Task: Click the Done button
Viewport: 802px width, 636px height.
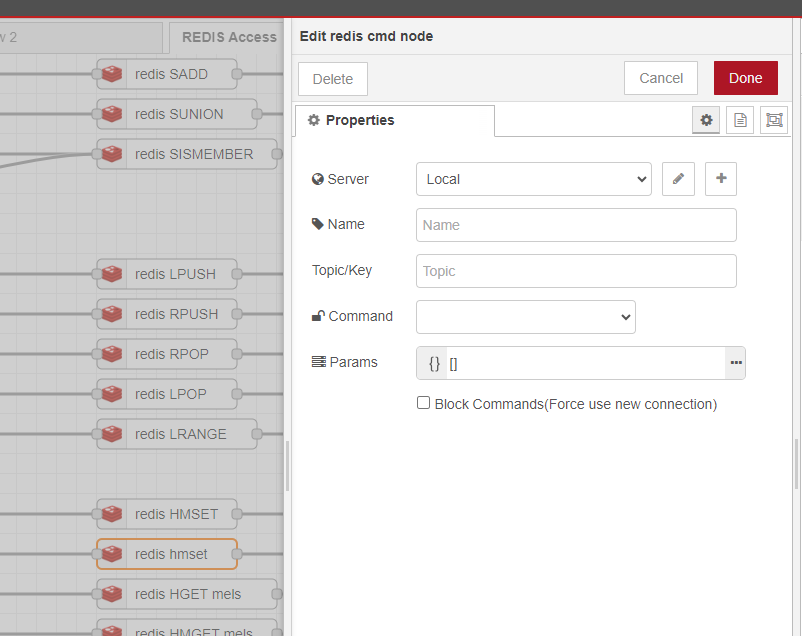Action: (746, 78)
